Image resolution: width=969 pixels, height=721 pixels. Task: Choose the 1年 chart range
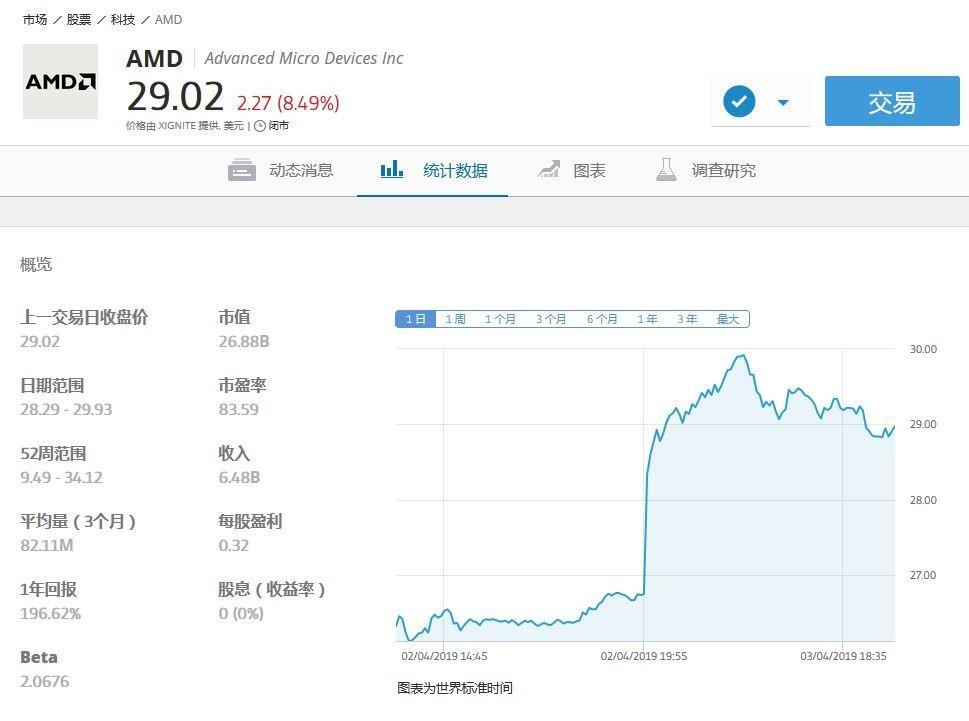click(x=647, y=319)
